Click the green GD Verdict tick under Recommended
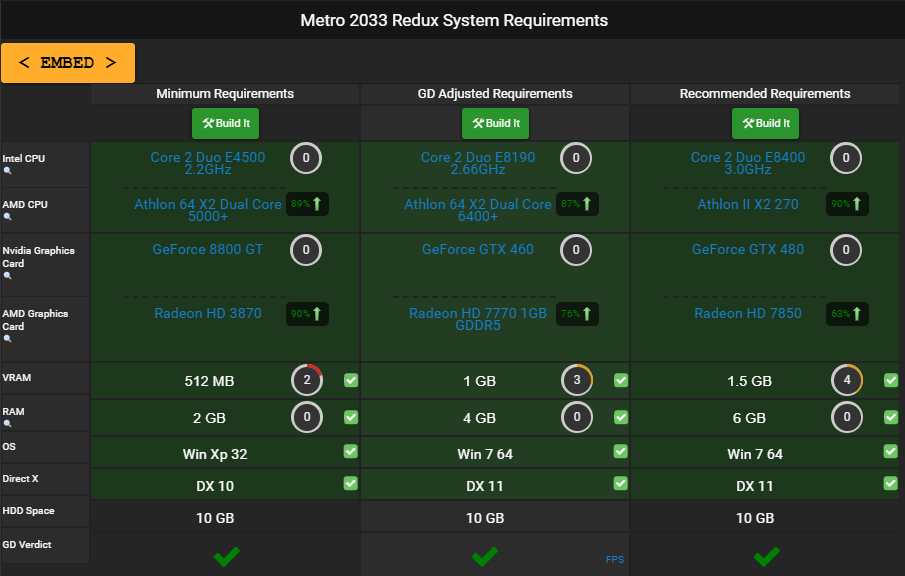The height and width of the screenshot is (576, 905). coord(766,556)
